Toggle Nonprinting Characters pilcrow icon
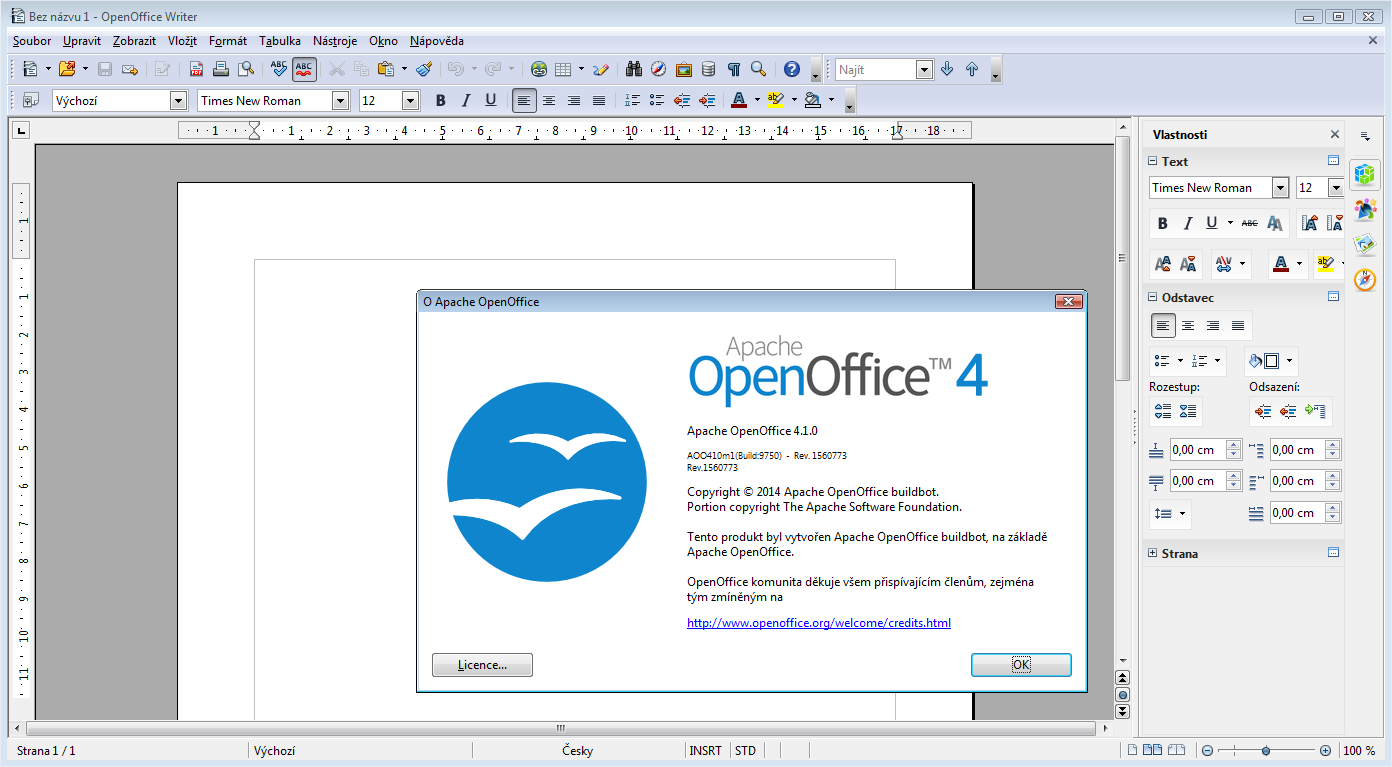This screenshot has height=767, width=1392. point(734,69)
